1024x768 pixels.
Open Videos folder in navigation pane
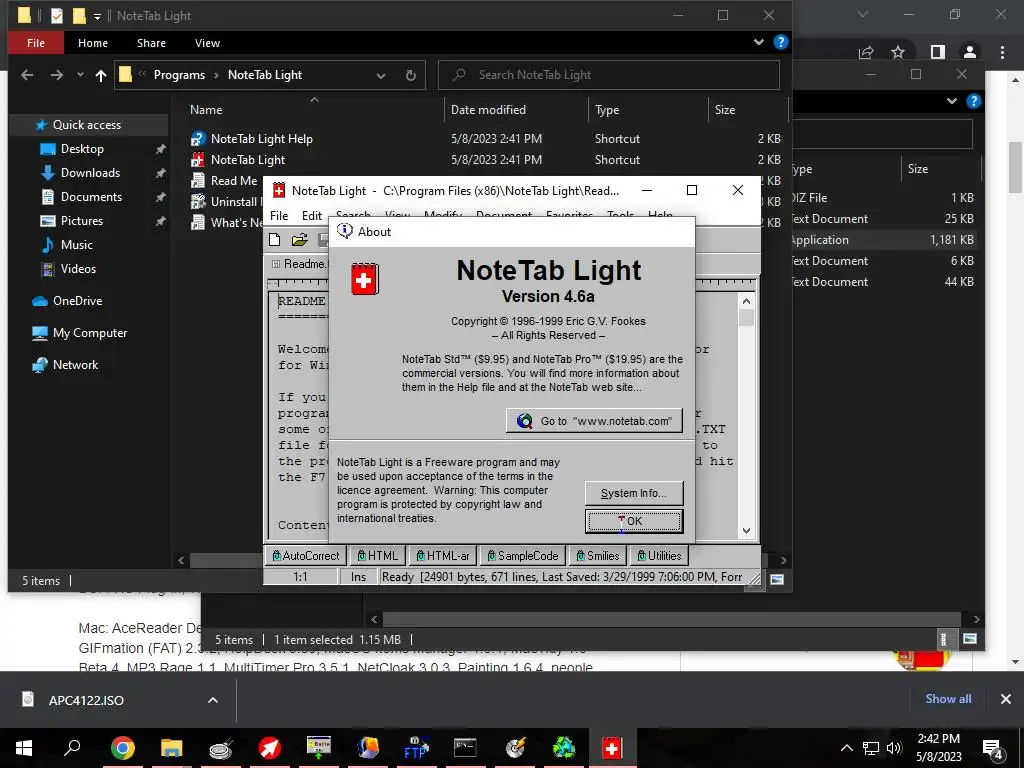click(78, 268)
